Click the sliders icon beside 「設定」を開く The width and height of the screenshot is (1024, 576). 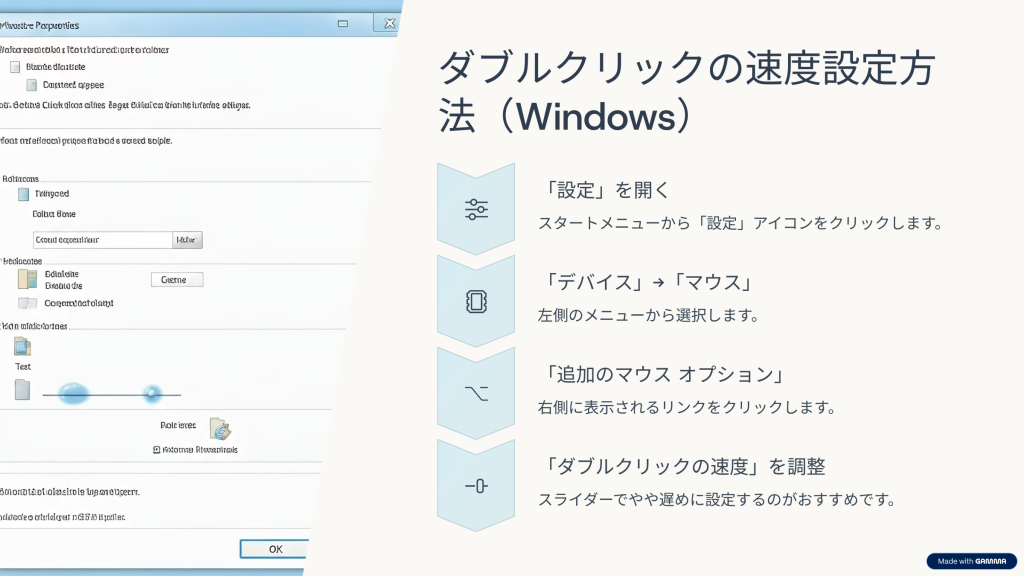coord(476,209)
